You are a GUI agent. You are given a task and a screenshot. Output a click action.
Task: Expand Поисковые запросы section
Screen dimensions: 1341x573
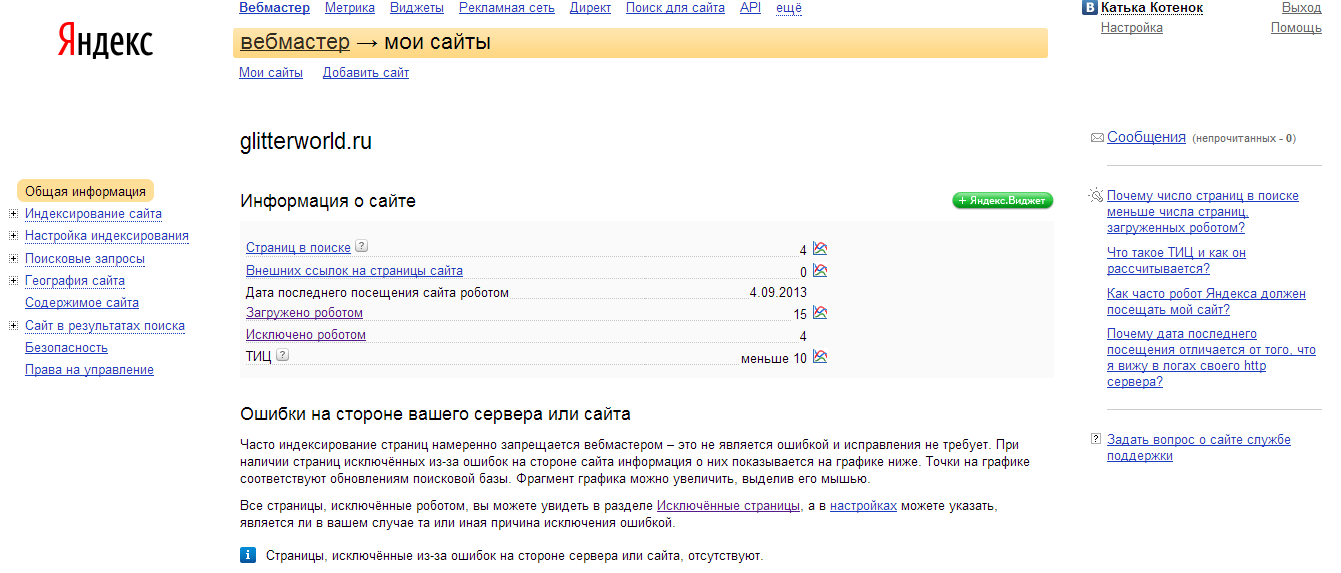tap(13, 258)
